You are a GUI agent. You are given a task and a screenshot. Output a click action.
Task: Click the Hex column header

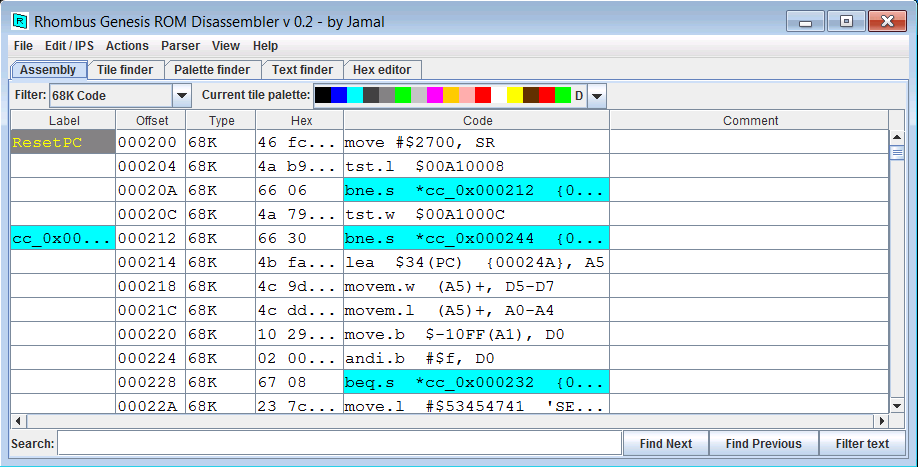pyautogui.click(x=300, y=121)
